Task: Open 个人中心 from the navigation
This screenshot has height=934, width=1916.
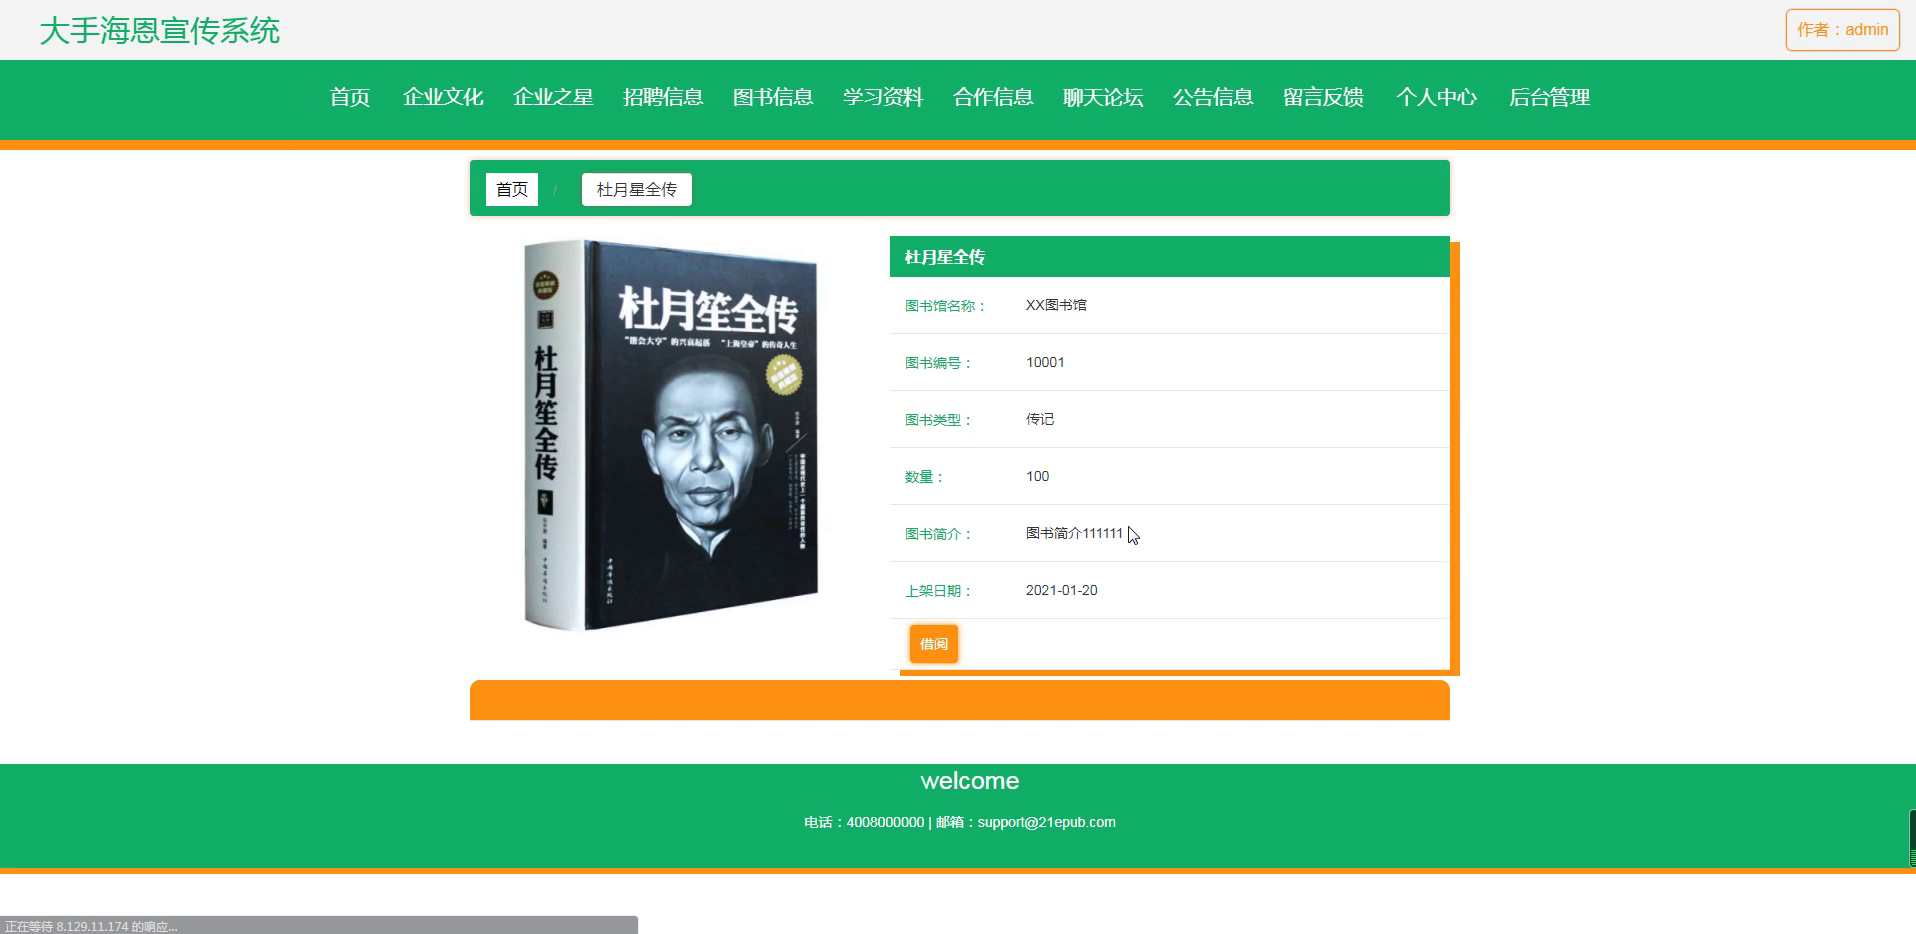Action: point(1436,97)
